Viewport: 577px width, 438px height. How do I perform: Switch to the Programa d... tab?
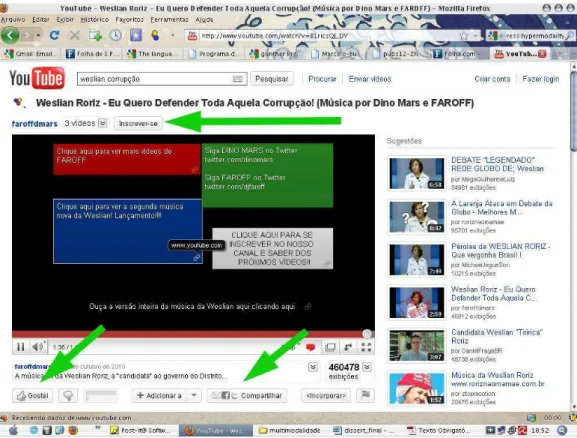215,54
